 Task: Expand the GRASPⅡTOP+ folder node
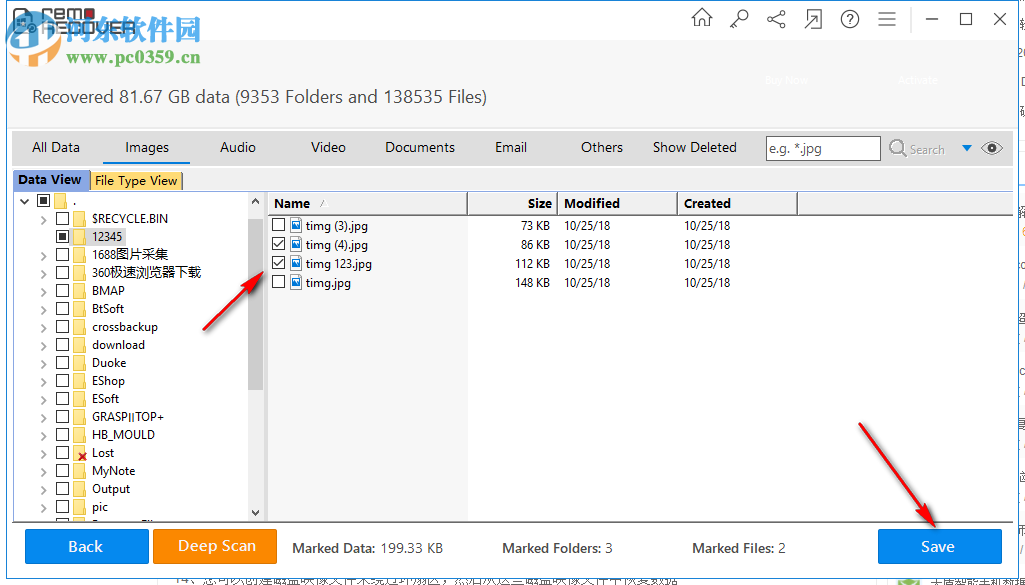point(44,417)
